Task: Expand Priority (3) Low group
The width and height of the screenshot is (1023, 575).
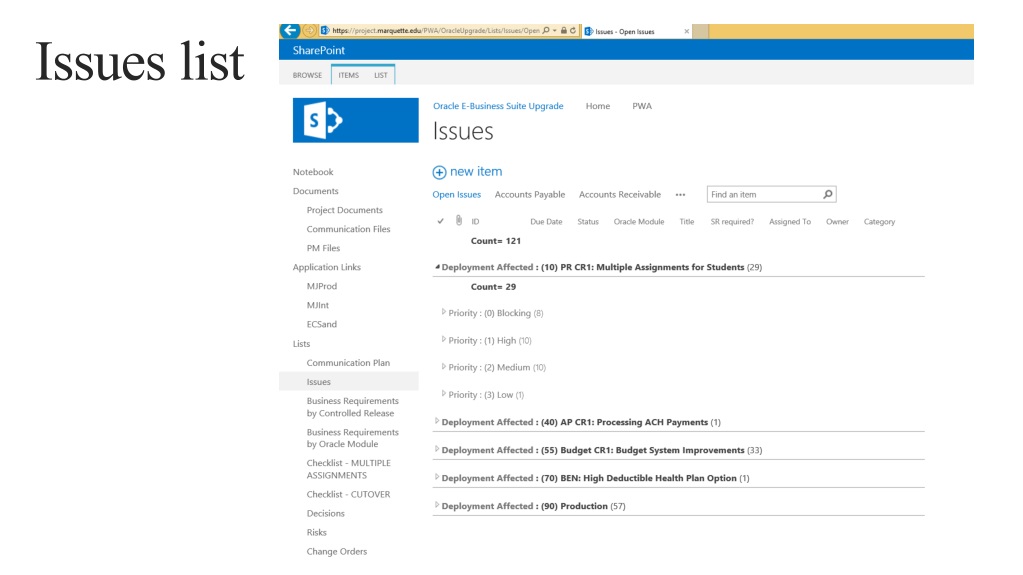Action: (444, 394)
